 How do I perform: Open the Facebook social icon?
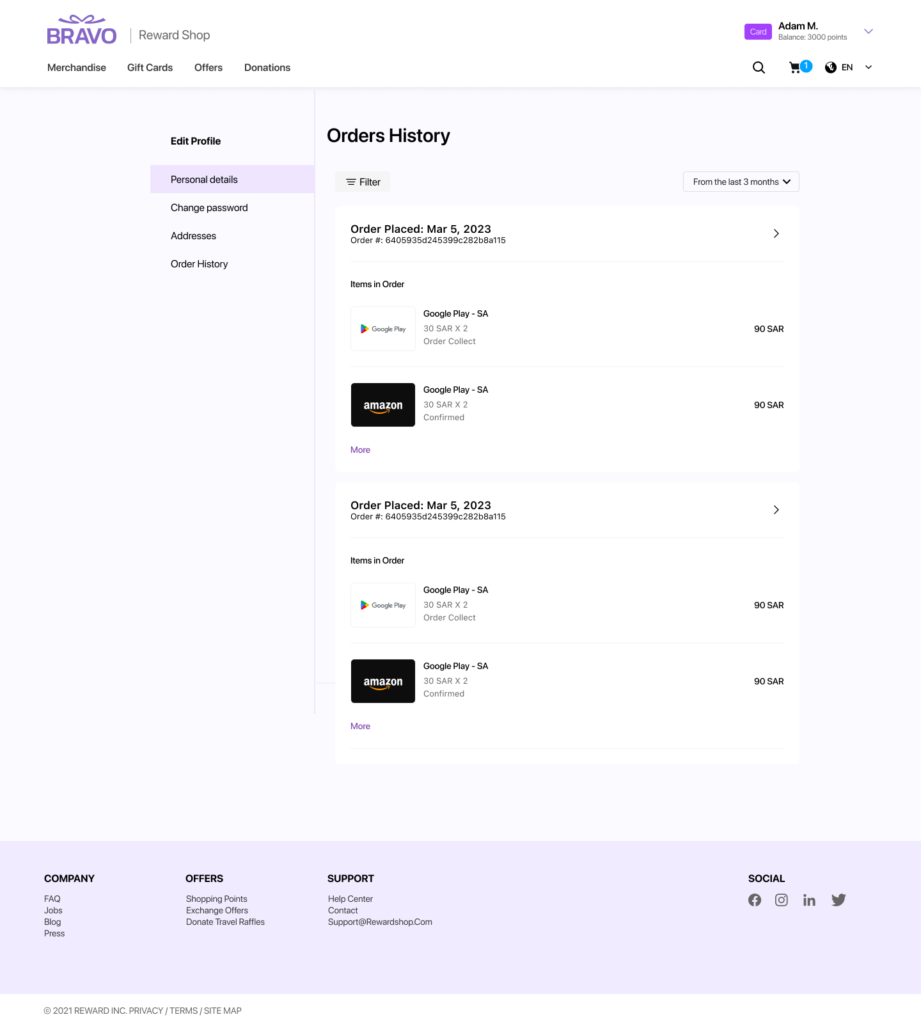point(754,900)
